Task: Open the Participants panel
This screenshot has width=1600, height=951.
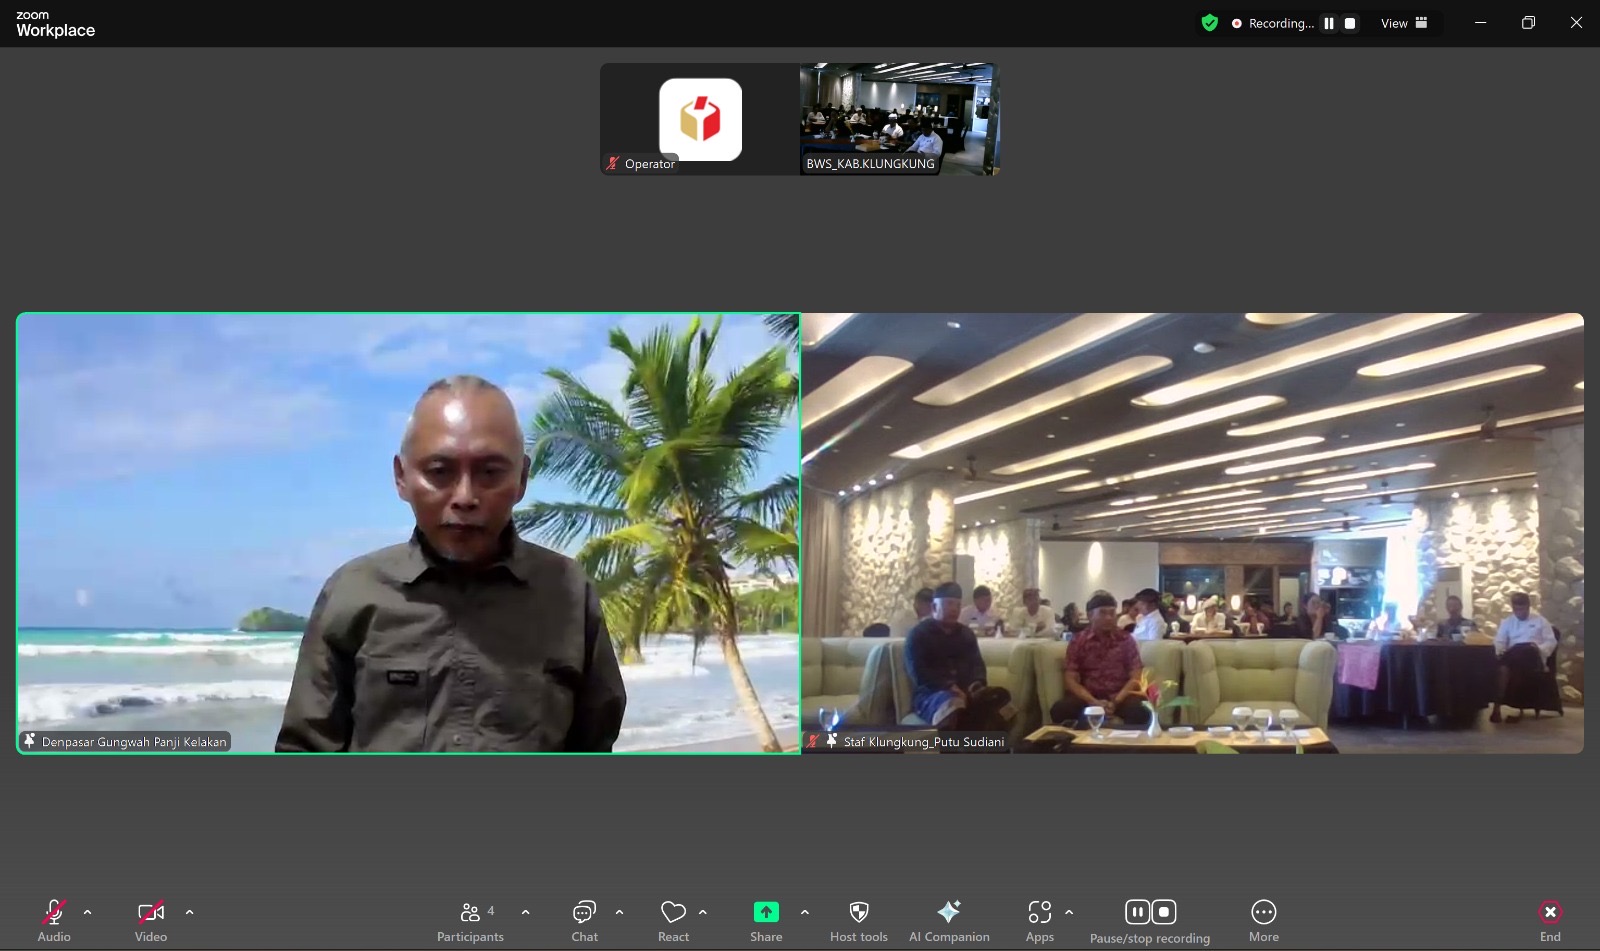Action: (469, 913)
